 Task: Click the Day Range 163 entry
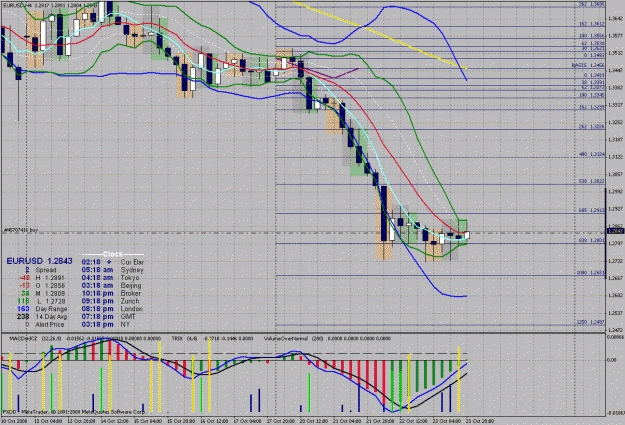(x=42, y=309)
